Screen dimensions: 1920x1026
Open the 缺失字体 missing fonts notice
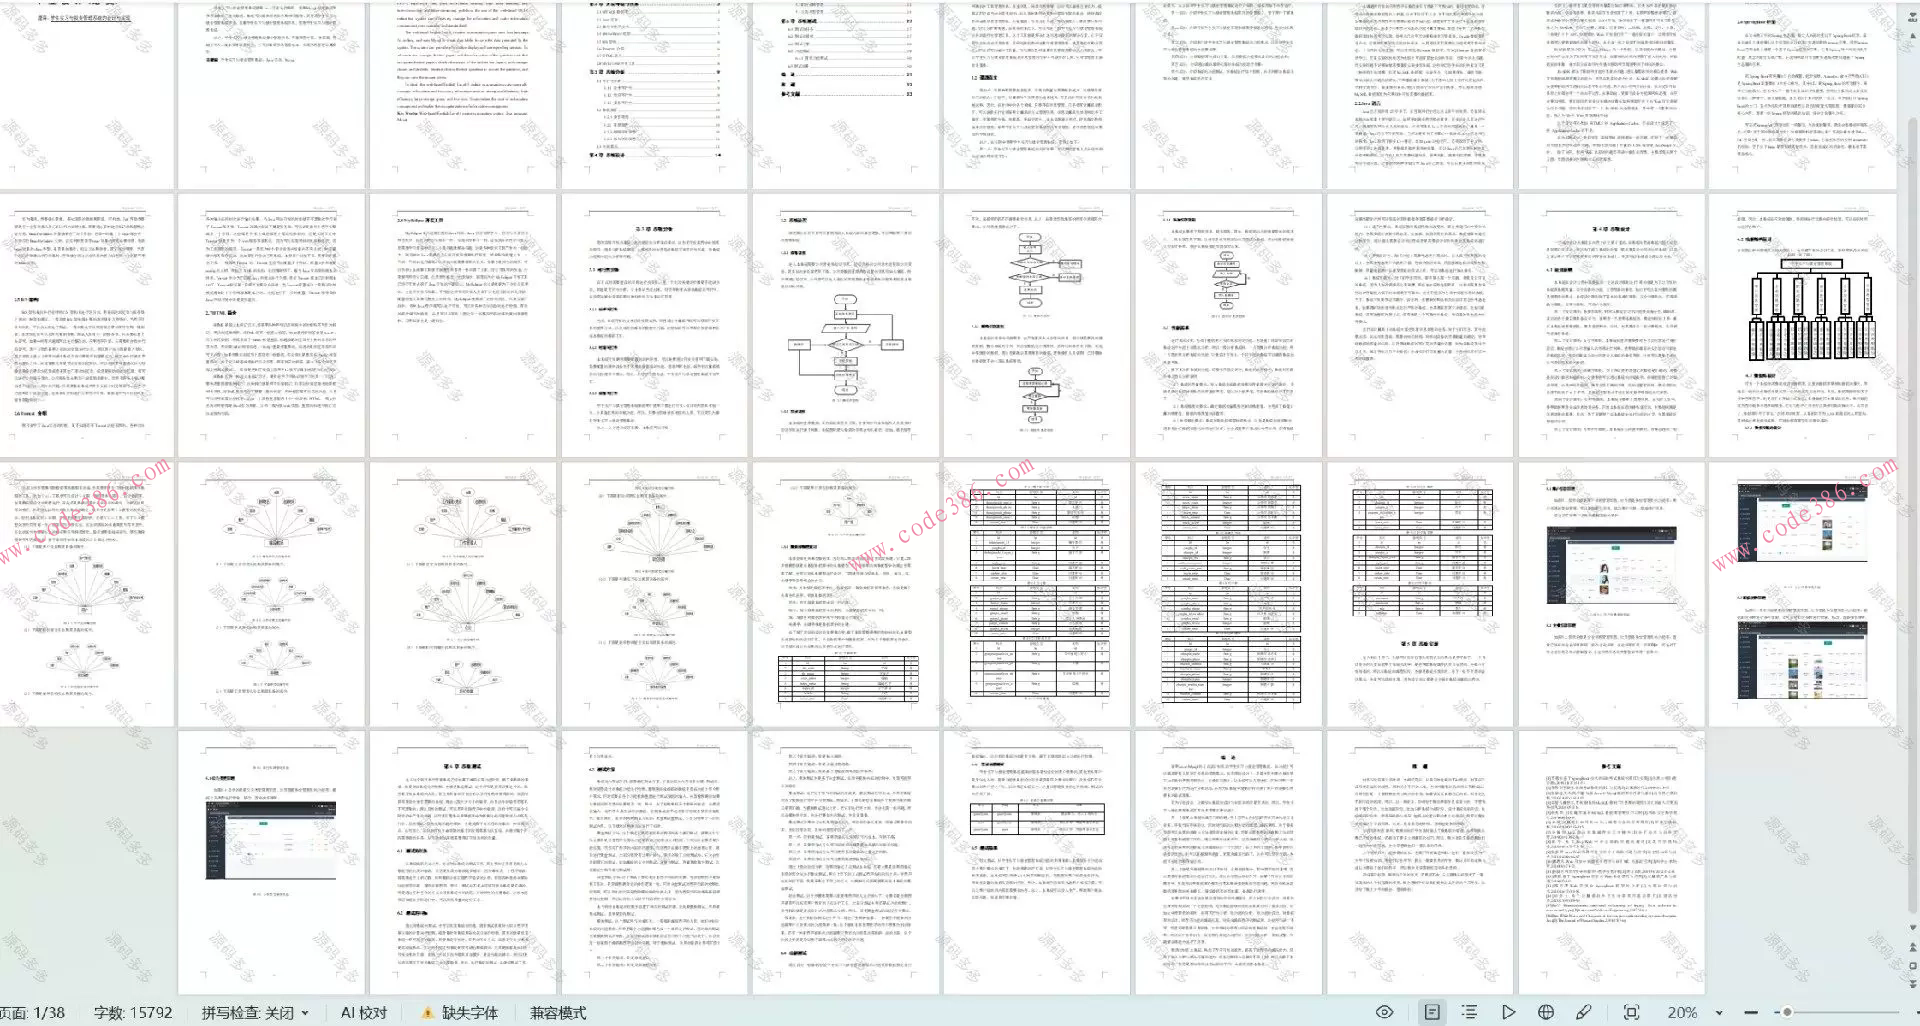(x=470, y=1013)
